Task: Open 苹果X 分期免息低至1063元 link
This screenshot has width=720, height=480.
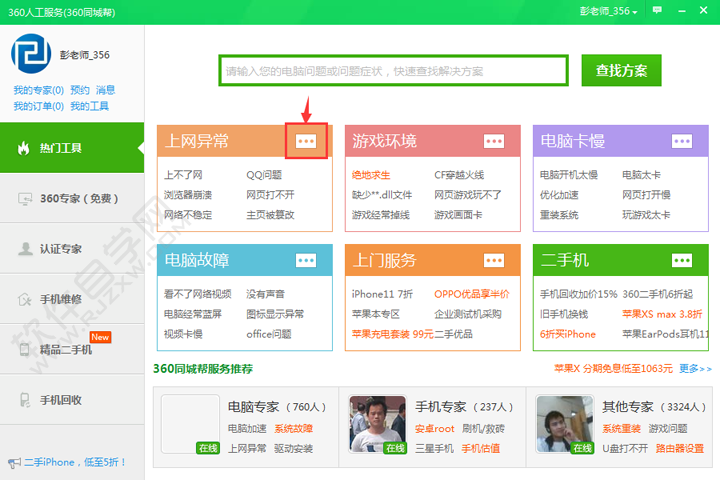Action: coord(613,368)
